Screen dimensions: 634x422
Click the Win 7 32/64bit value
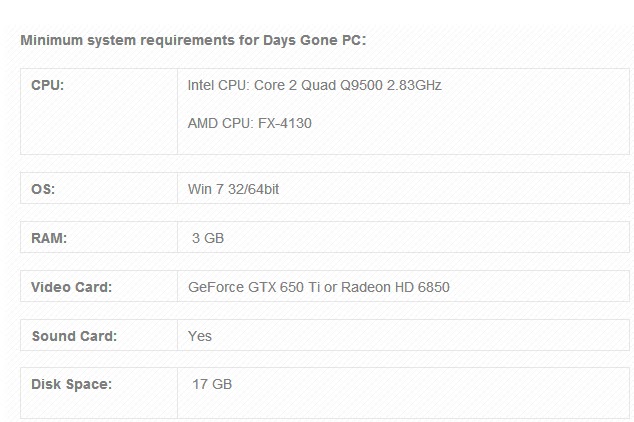pyautogui.click(x=233, y=189)
